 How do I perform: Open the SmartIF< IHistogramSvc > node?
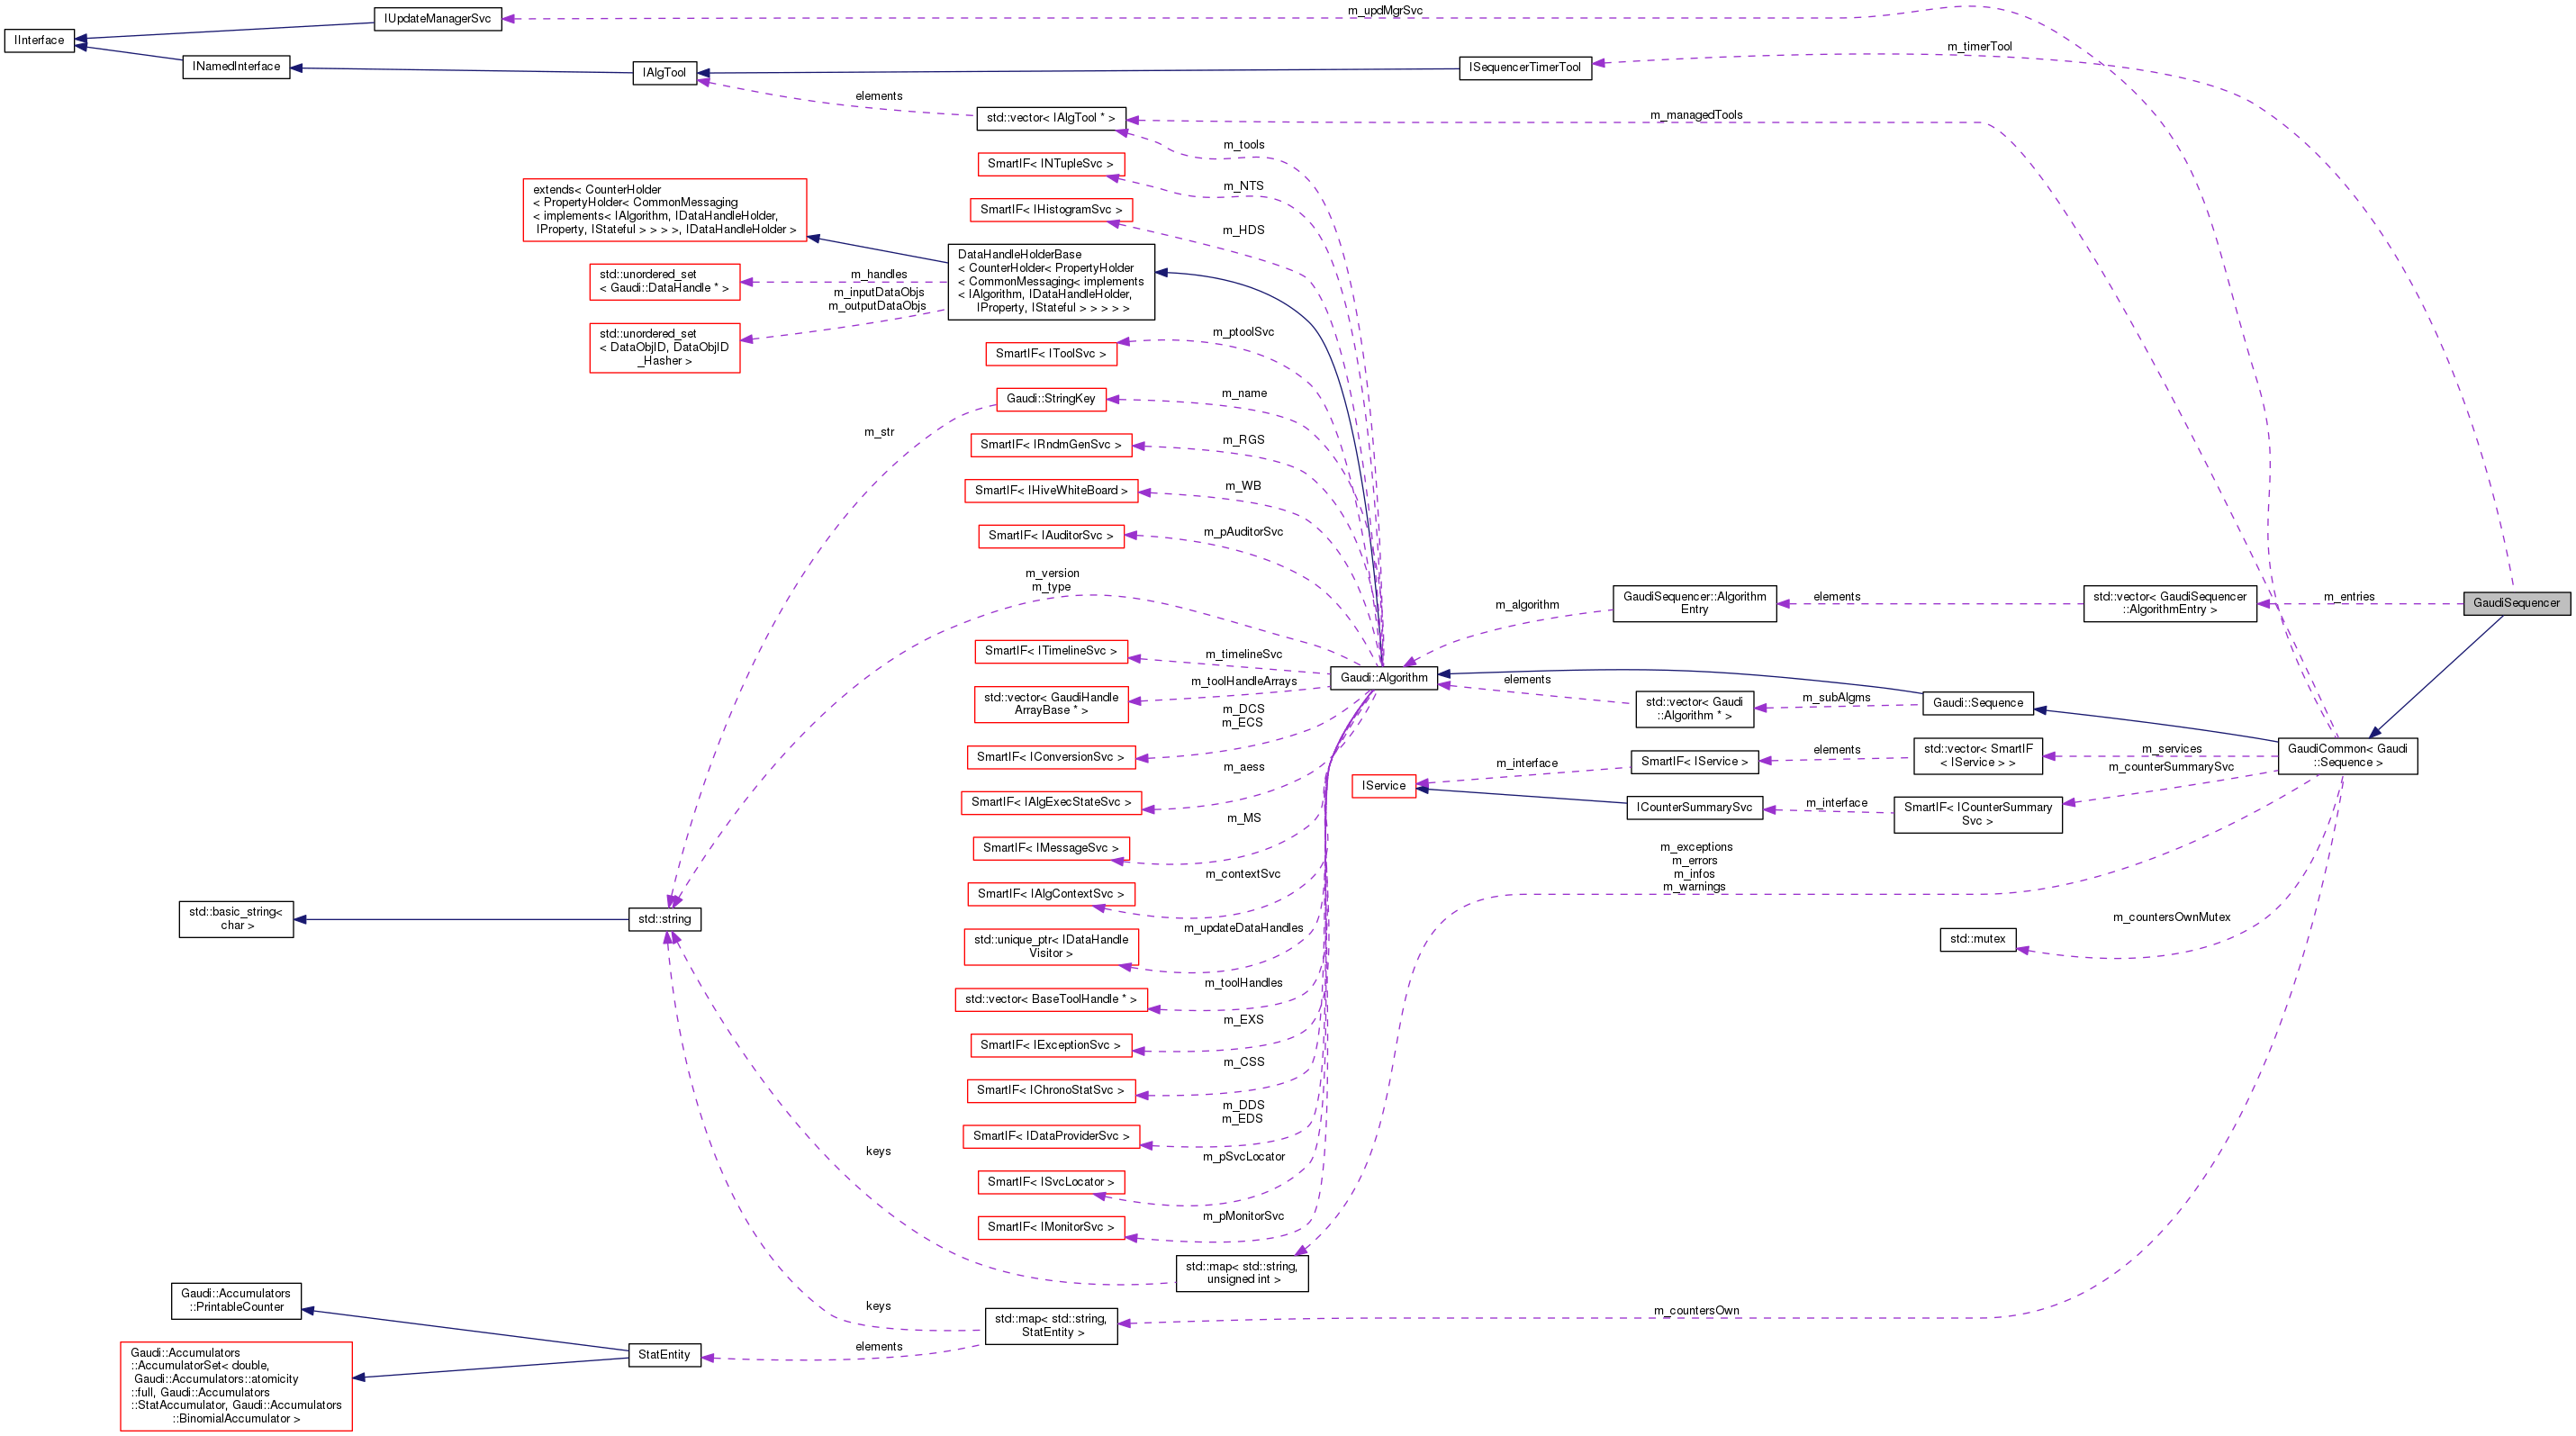point(1051,210)
